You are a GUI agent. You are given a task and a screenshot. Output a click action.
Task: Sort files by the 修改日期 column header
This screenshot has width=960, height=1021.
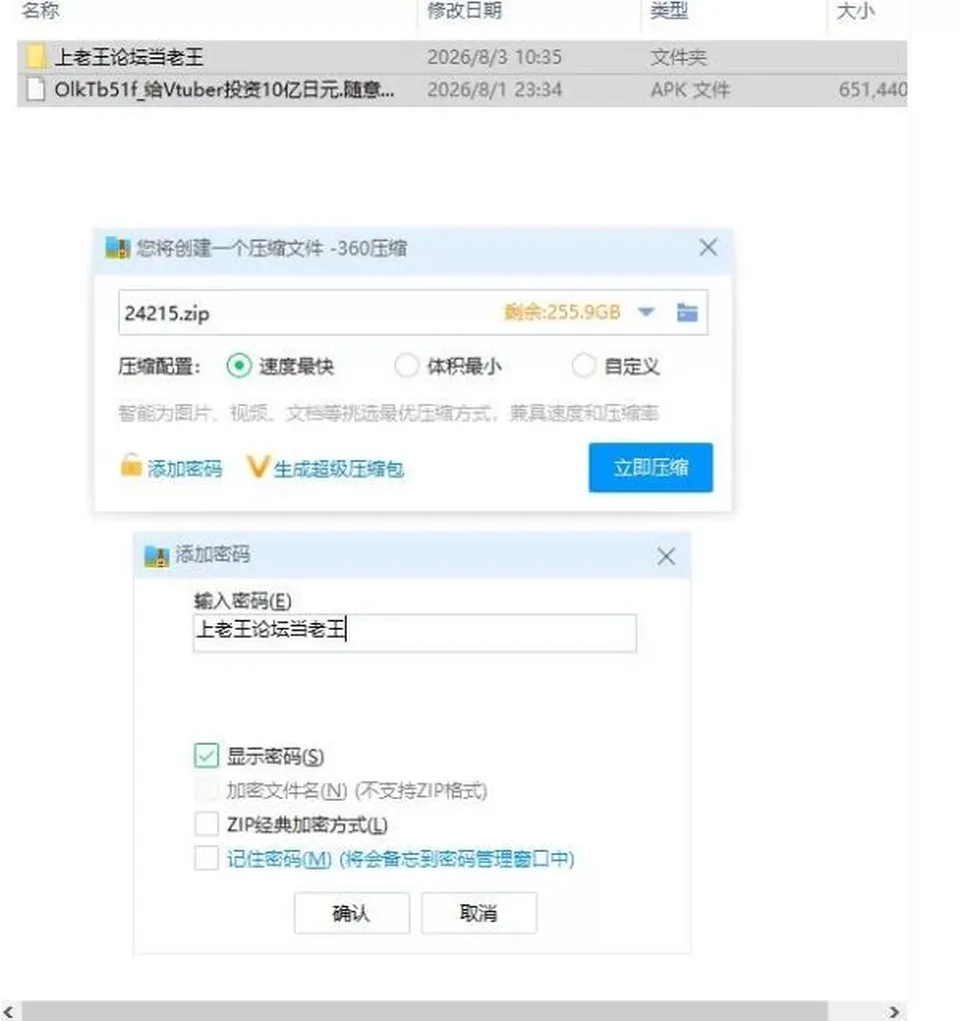click(x=464, y=10)
